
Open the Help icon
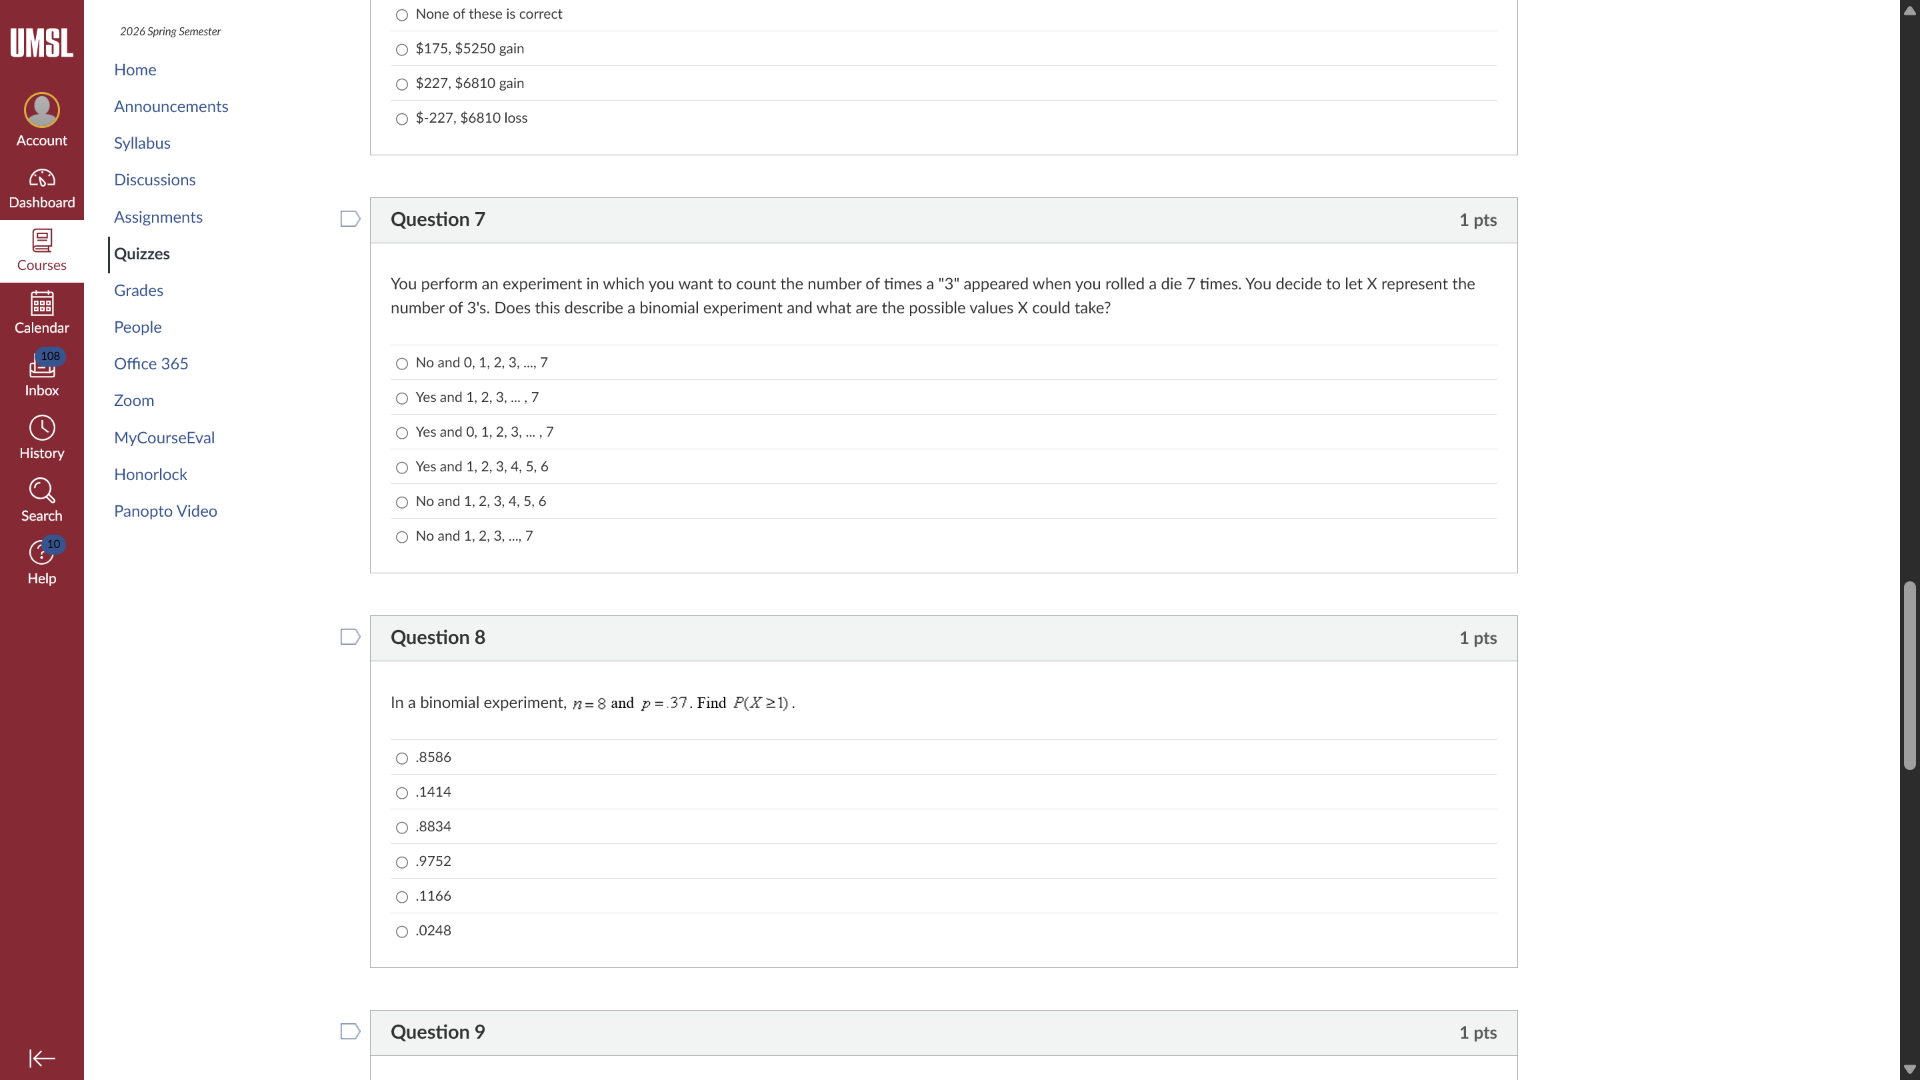tap(42, 553)
